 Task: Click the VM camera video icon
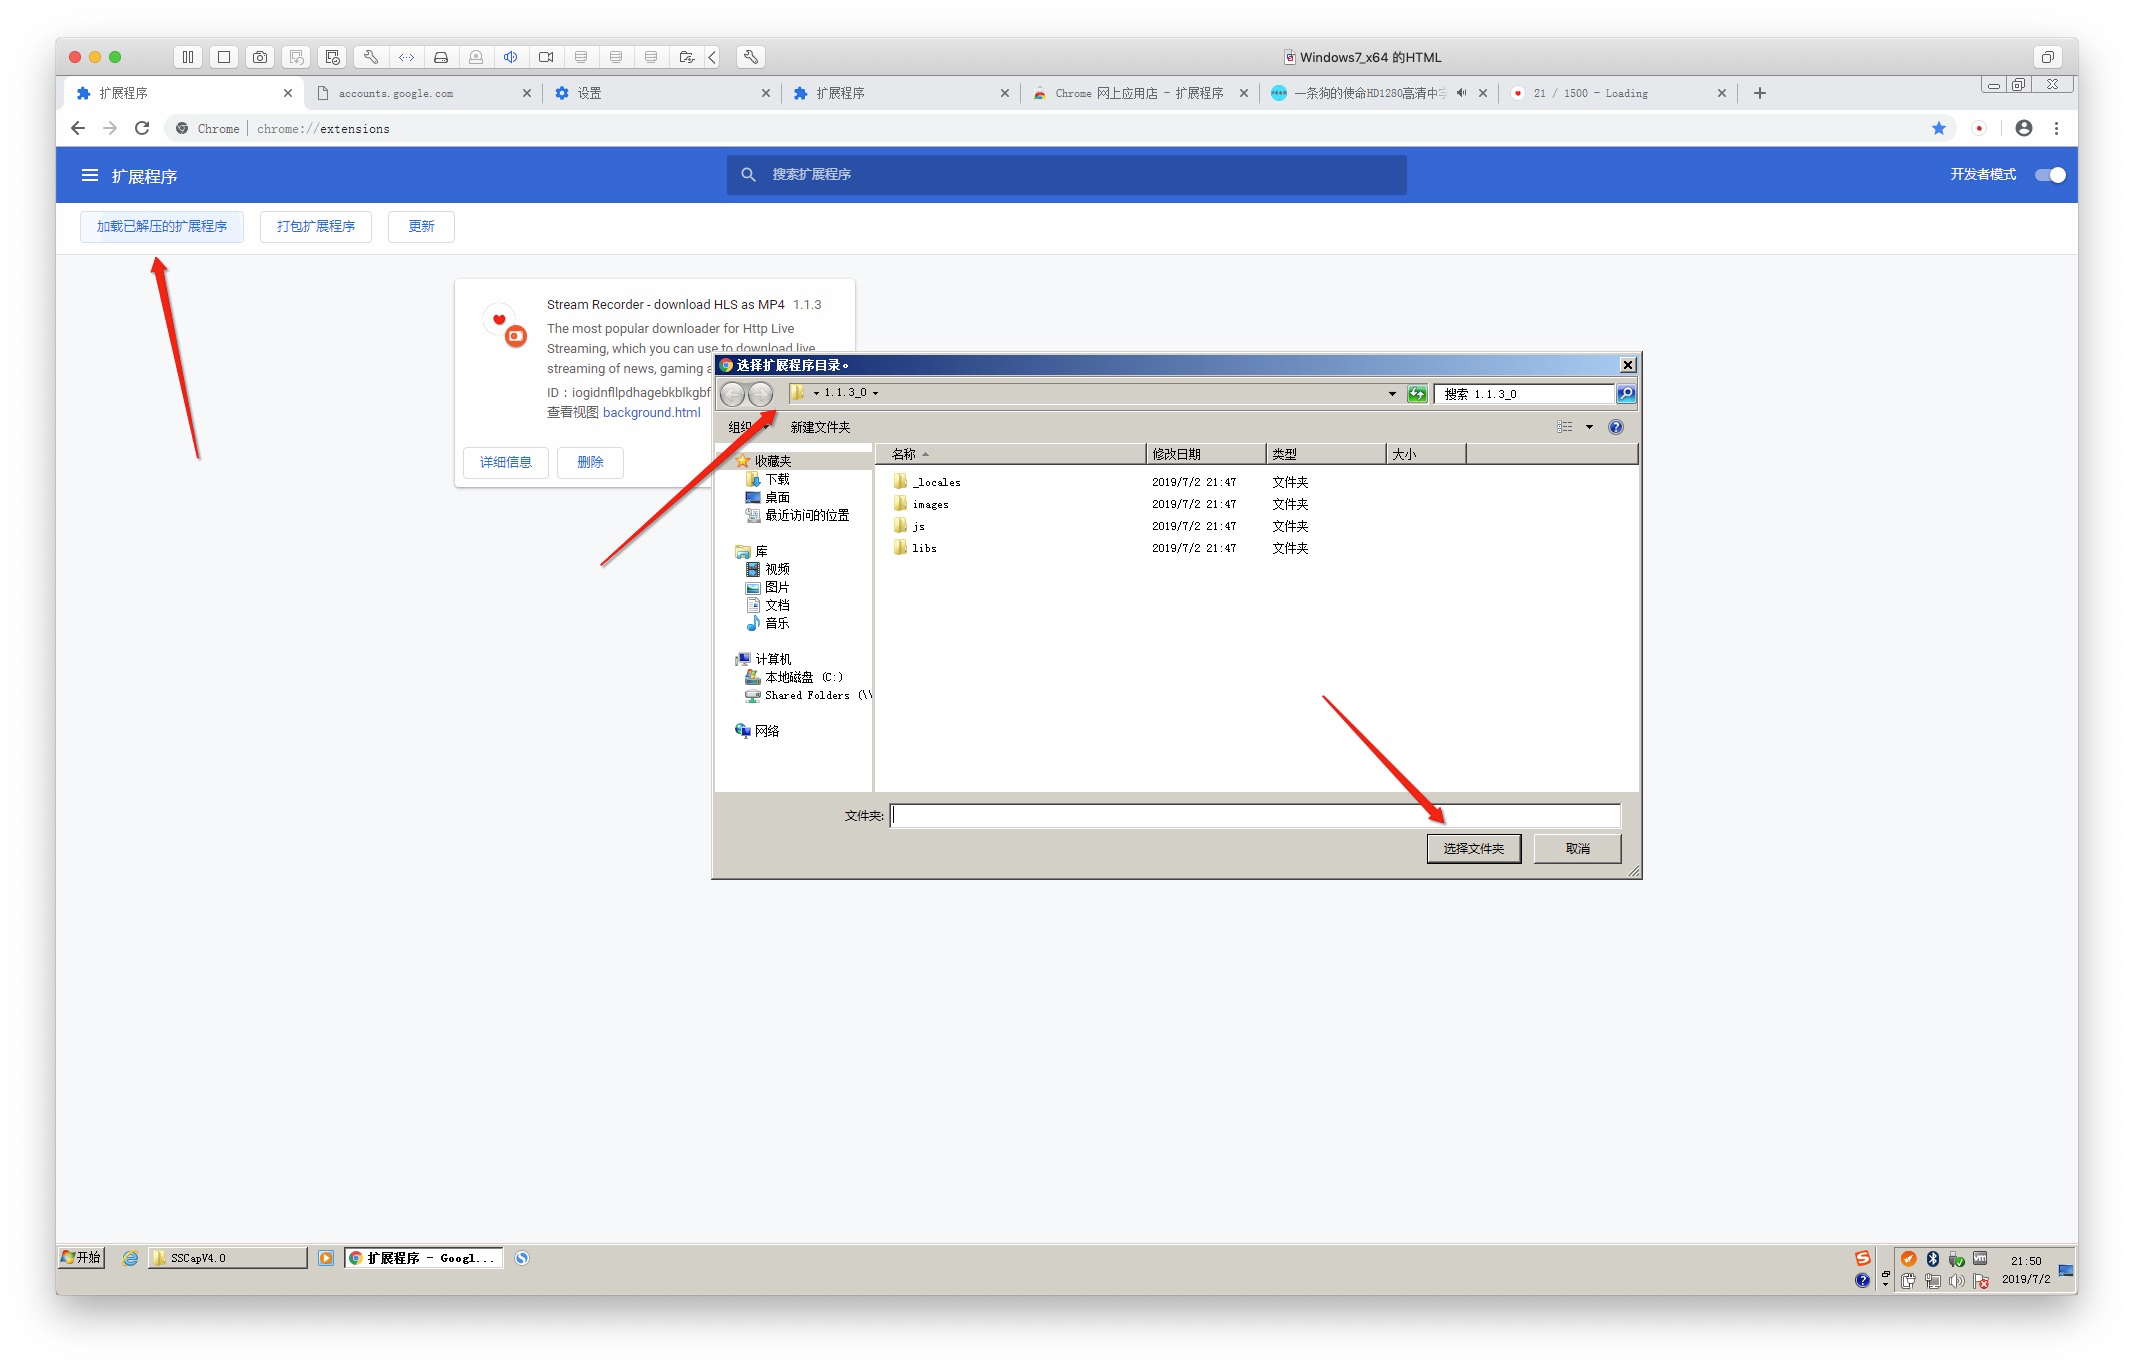pyautogui.click(x=546, y=57)
